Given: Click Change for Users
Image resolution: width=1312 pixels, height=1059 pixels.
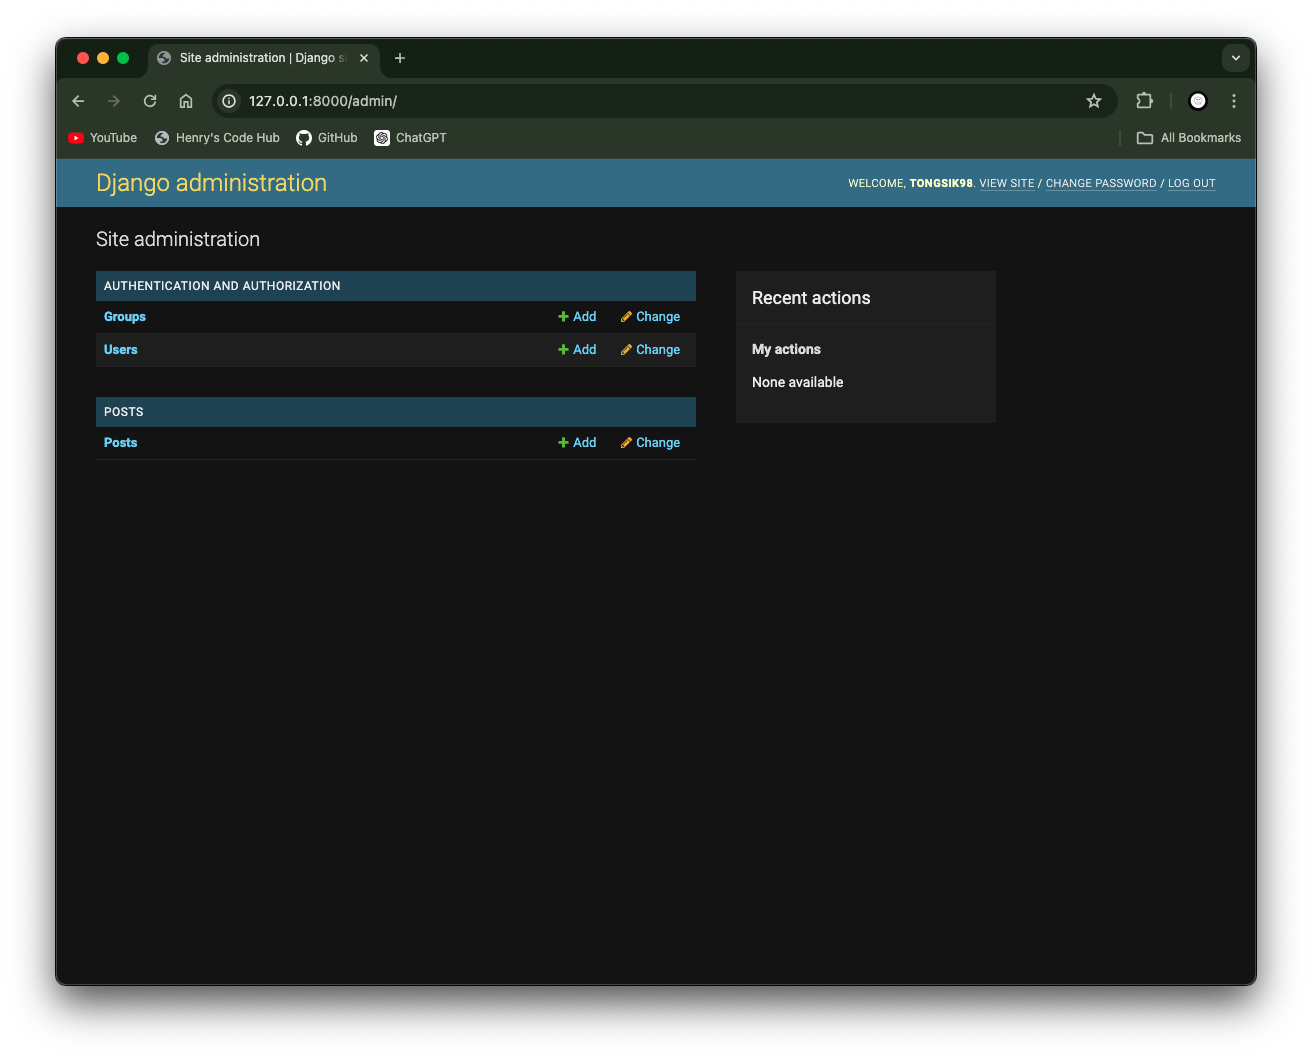Looking at the screenshot, I should click(x=650, y=350).
